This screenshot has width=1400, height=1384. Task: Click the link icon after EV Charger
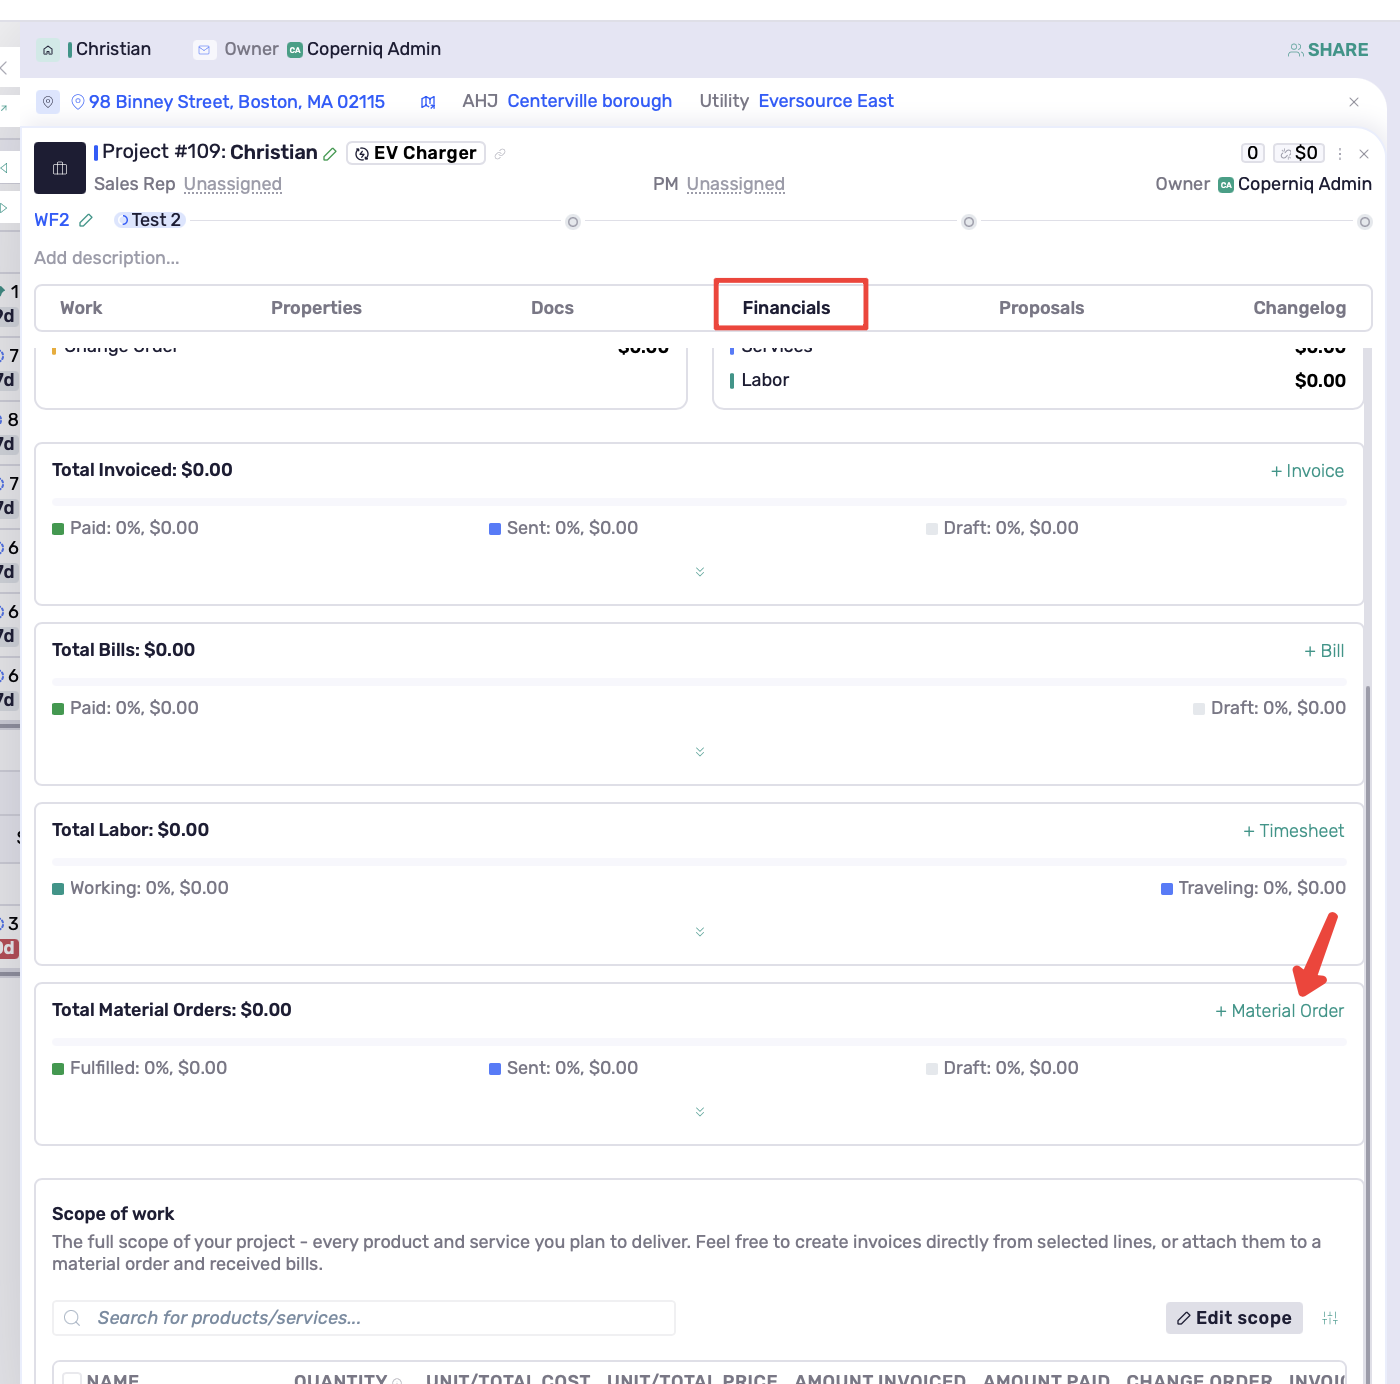pyautogui.click(x=500, y=154)
